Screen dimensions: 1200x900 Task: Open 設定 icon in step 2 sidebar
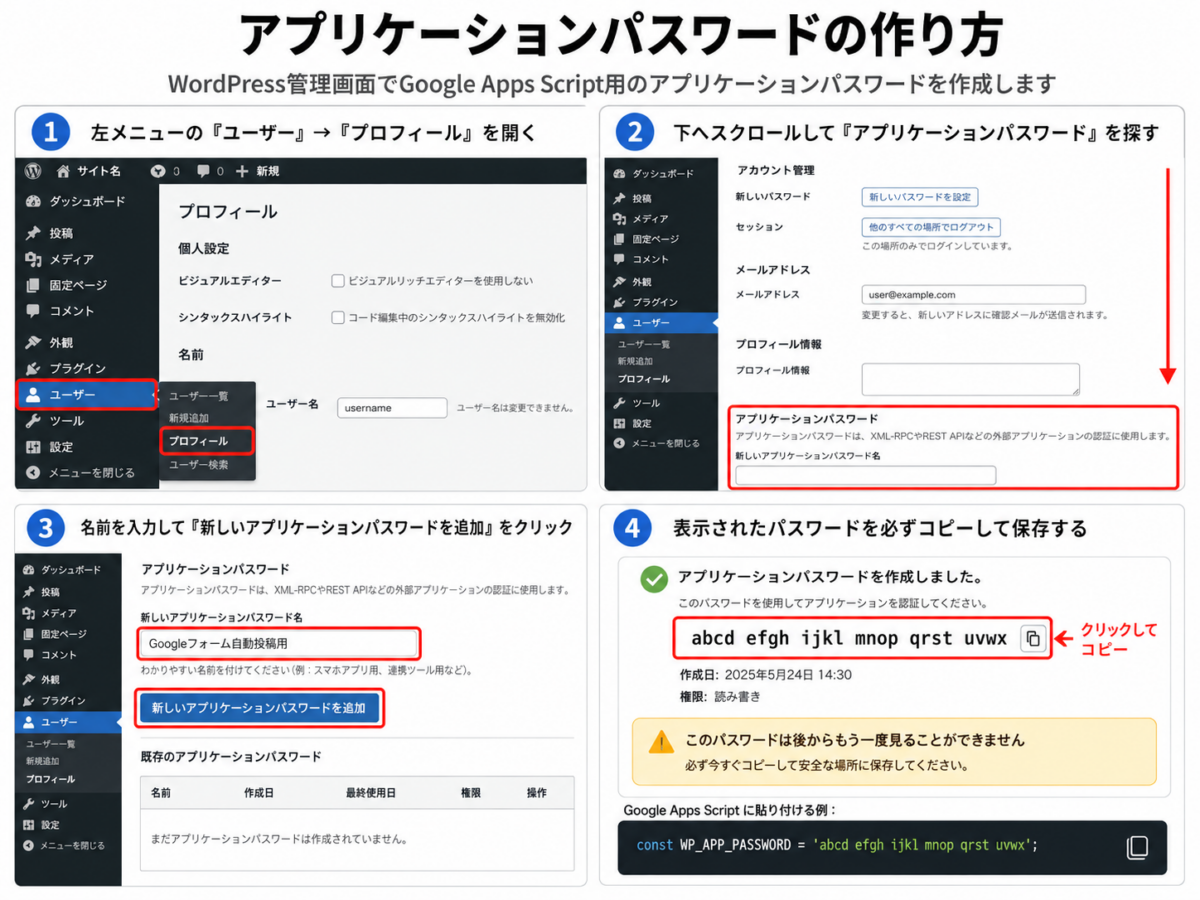click(619, 423)
